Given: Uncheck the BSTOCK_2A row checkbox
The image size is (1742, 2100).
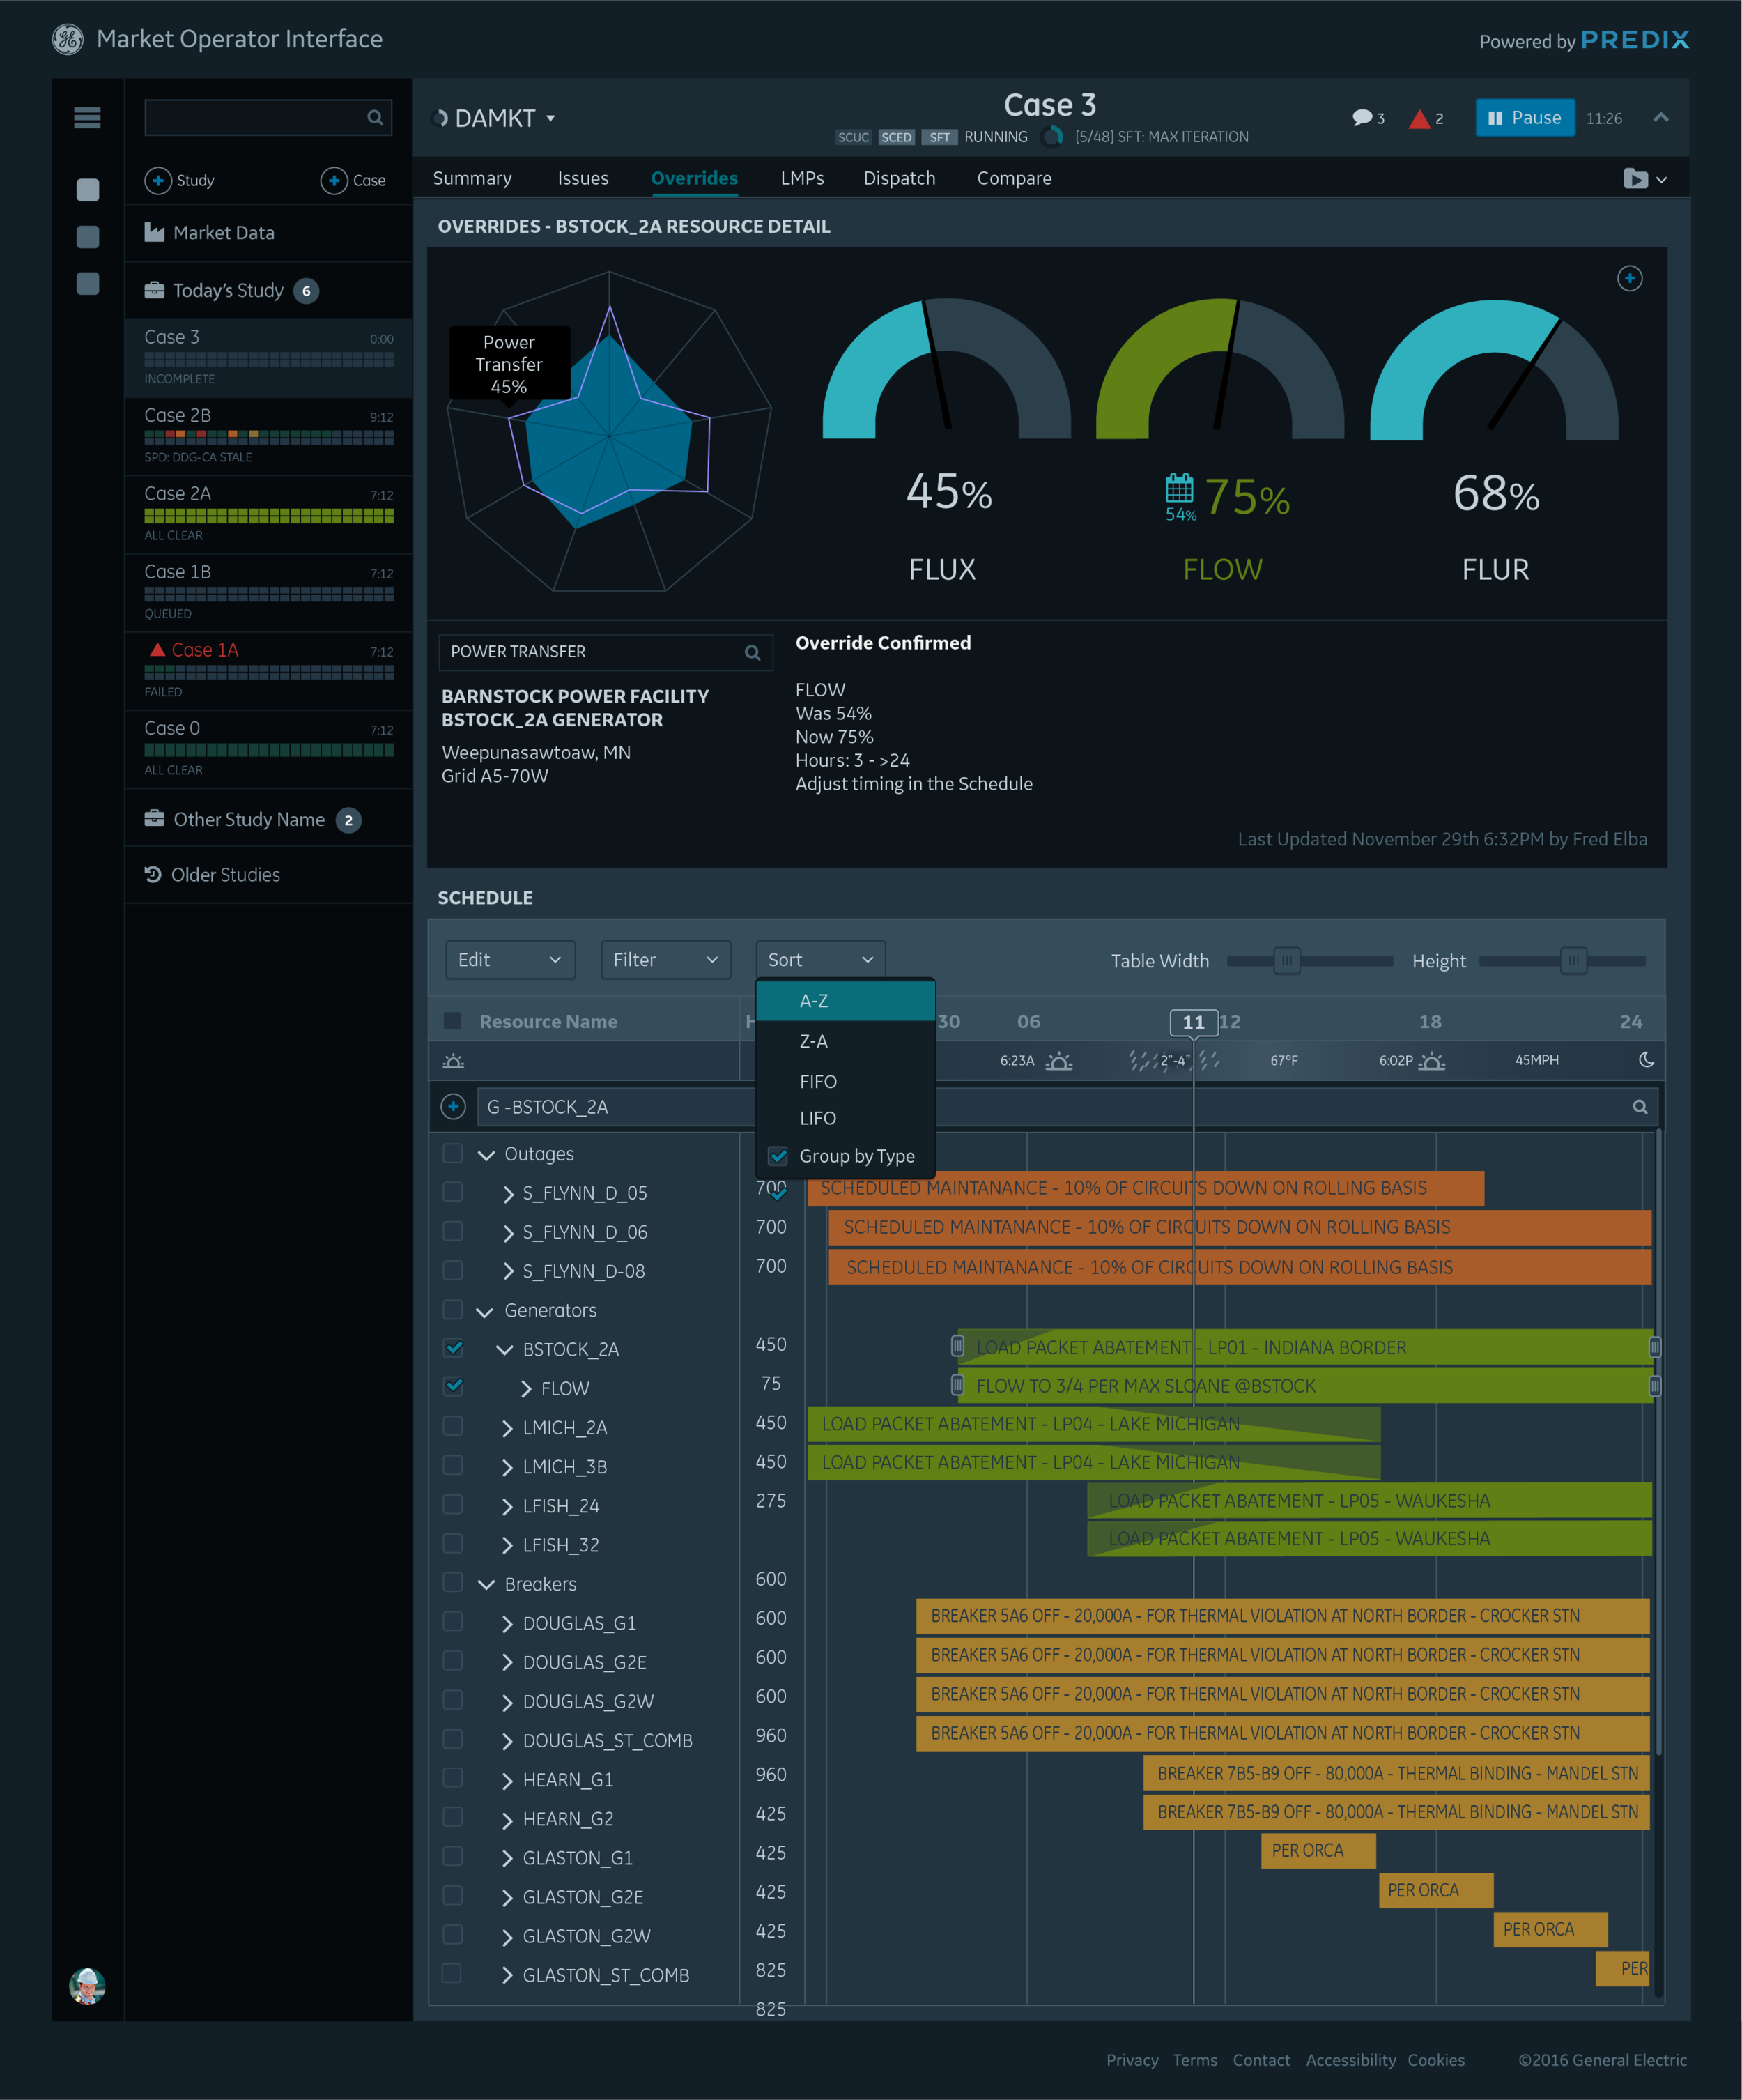Looking at the screenshot, I should point(453,1348).
